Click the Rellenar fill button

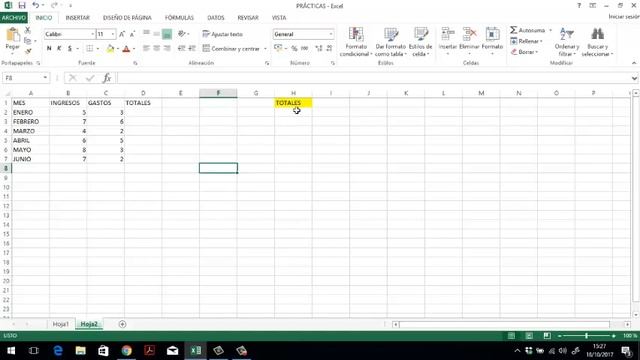click(x=526, y=41)
